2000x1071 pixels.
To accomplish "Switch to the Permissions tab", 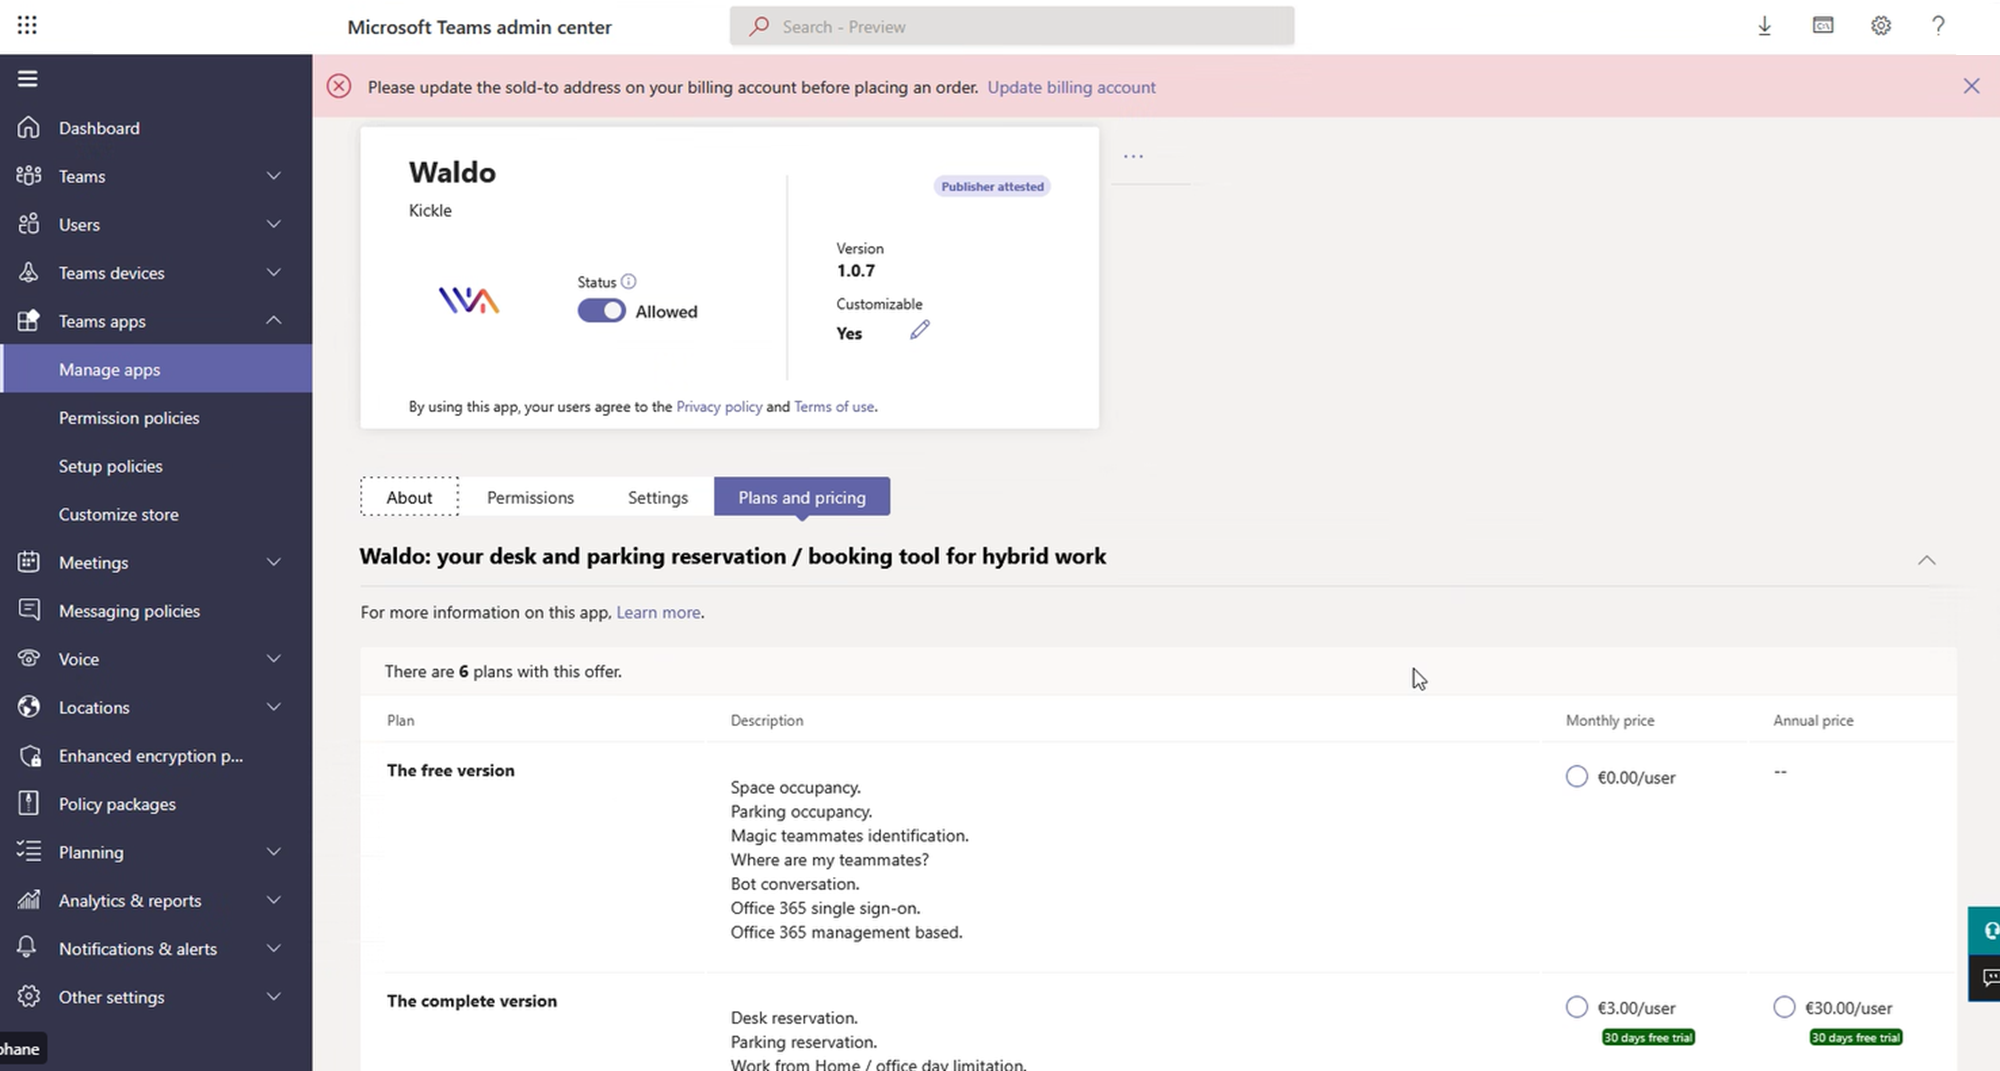I will click(x=530, y=497).
